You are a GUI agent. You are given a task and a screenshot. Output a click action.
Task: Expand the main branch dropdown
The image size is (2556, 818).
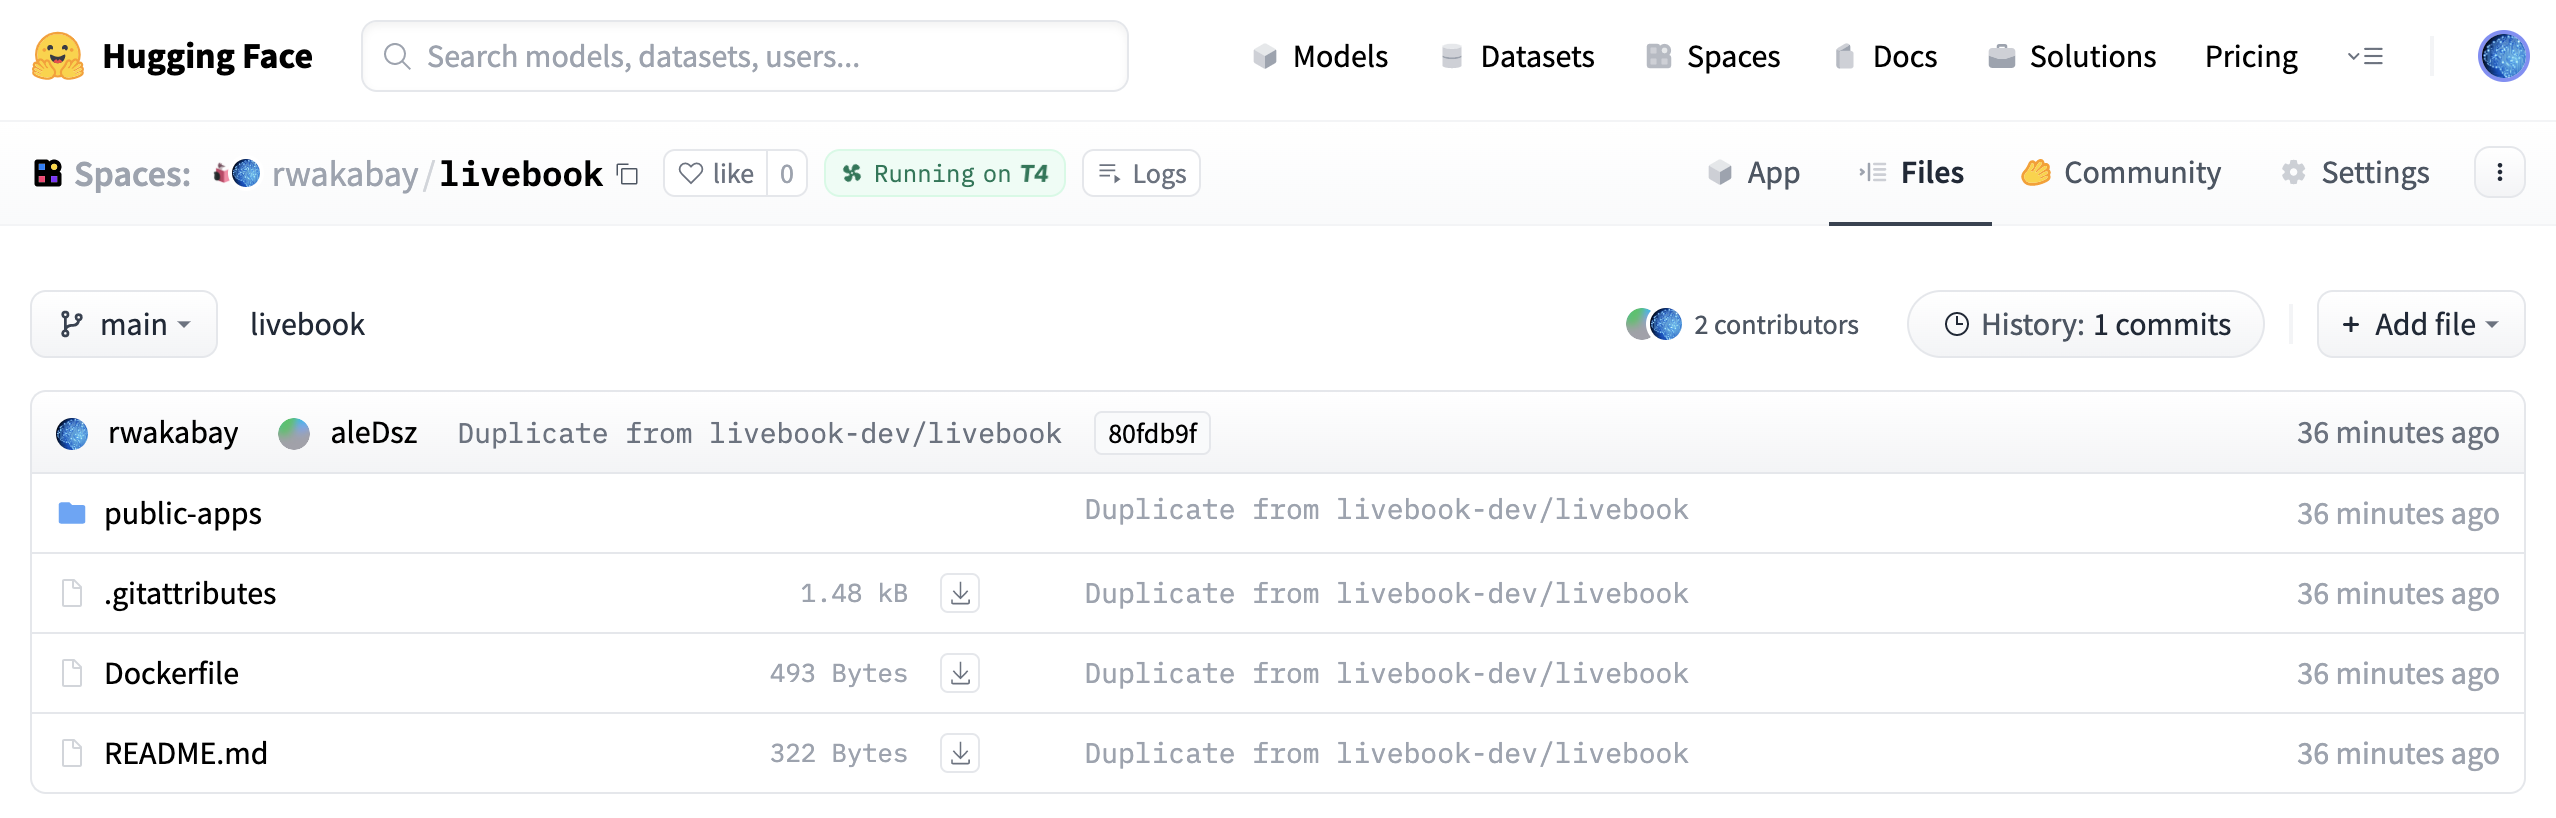point(124,324)
